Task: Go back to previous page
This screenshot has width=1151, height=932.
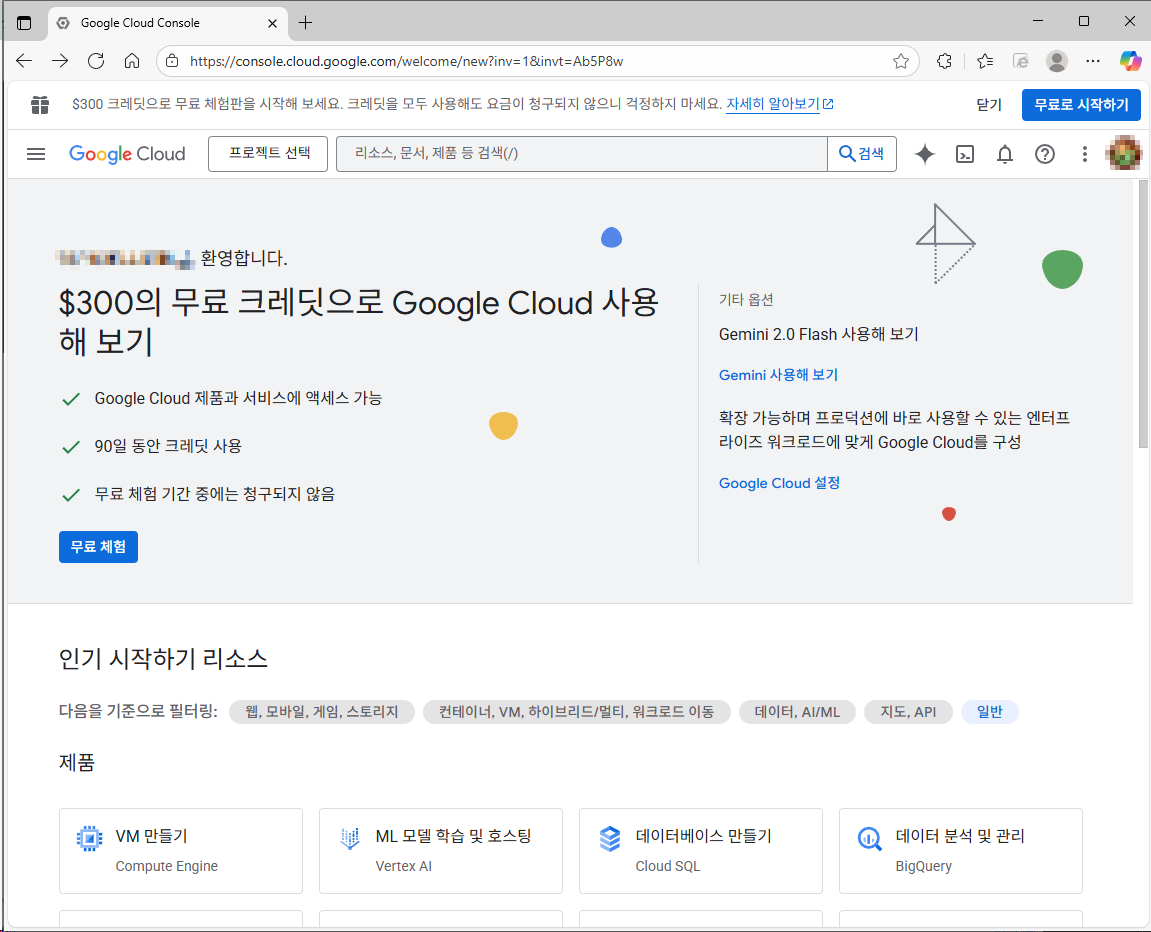Action: (x=24, y=61)
